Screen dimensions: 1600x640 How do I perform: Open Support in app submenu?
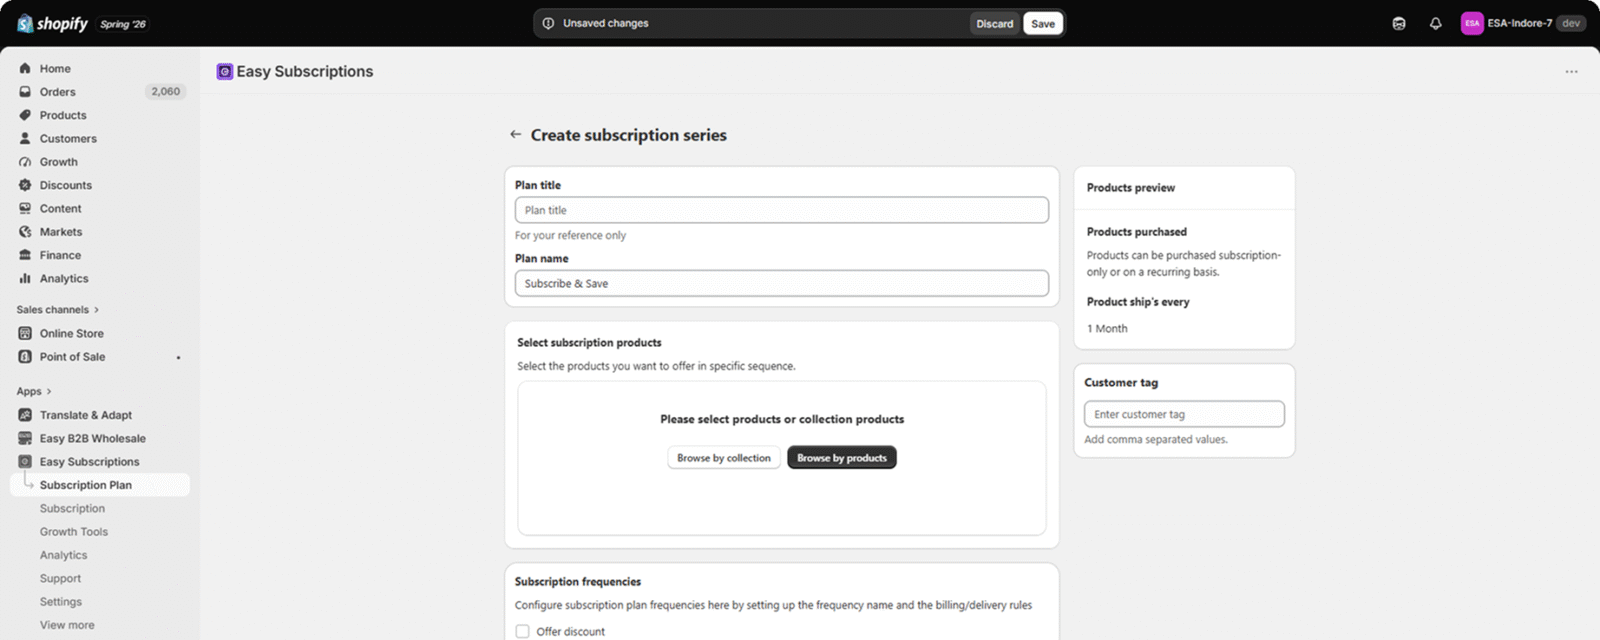(61, 578)
